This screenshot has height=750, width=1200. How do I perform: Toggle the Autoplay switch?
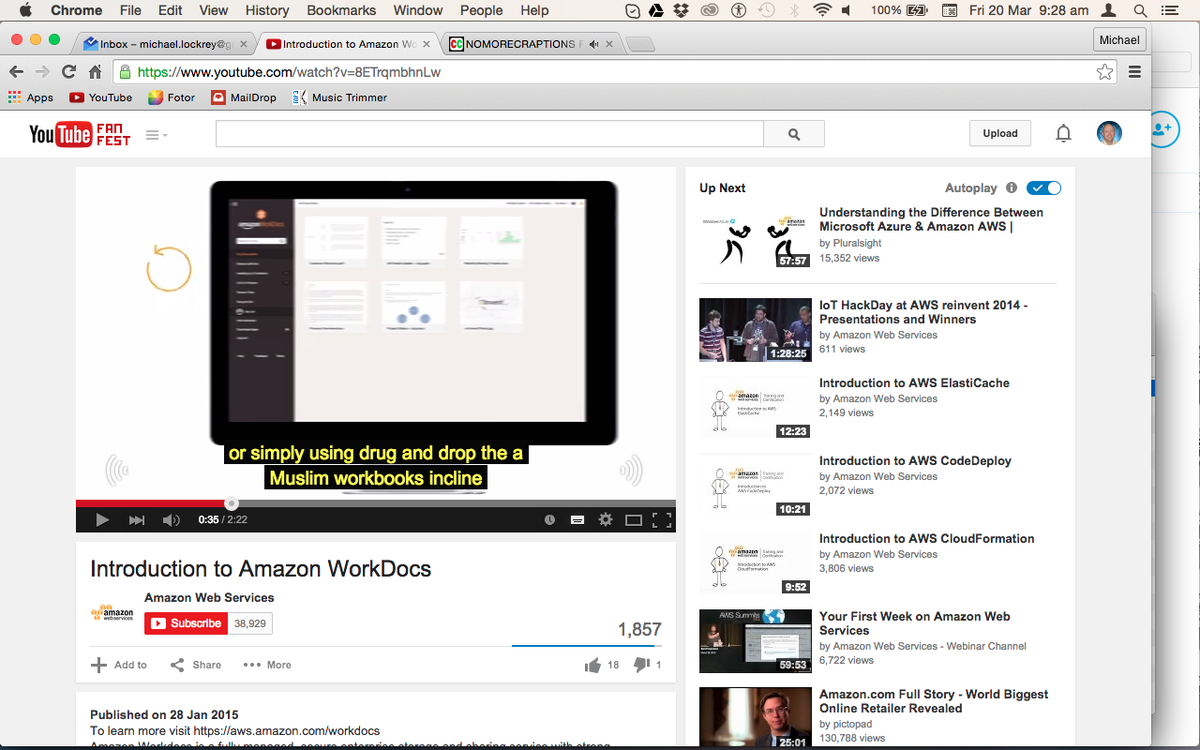(x=1044, y=188)
